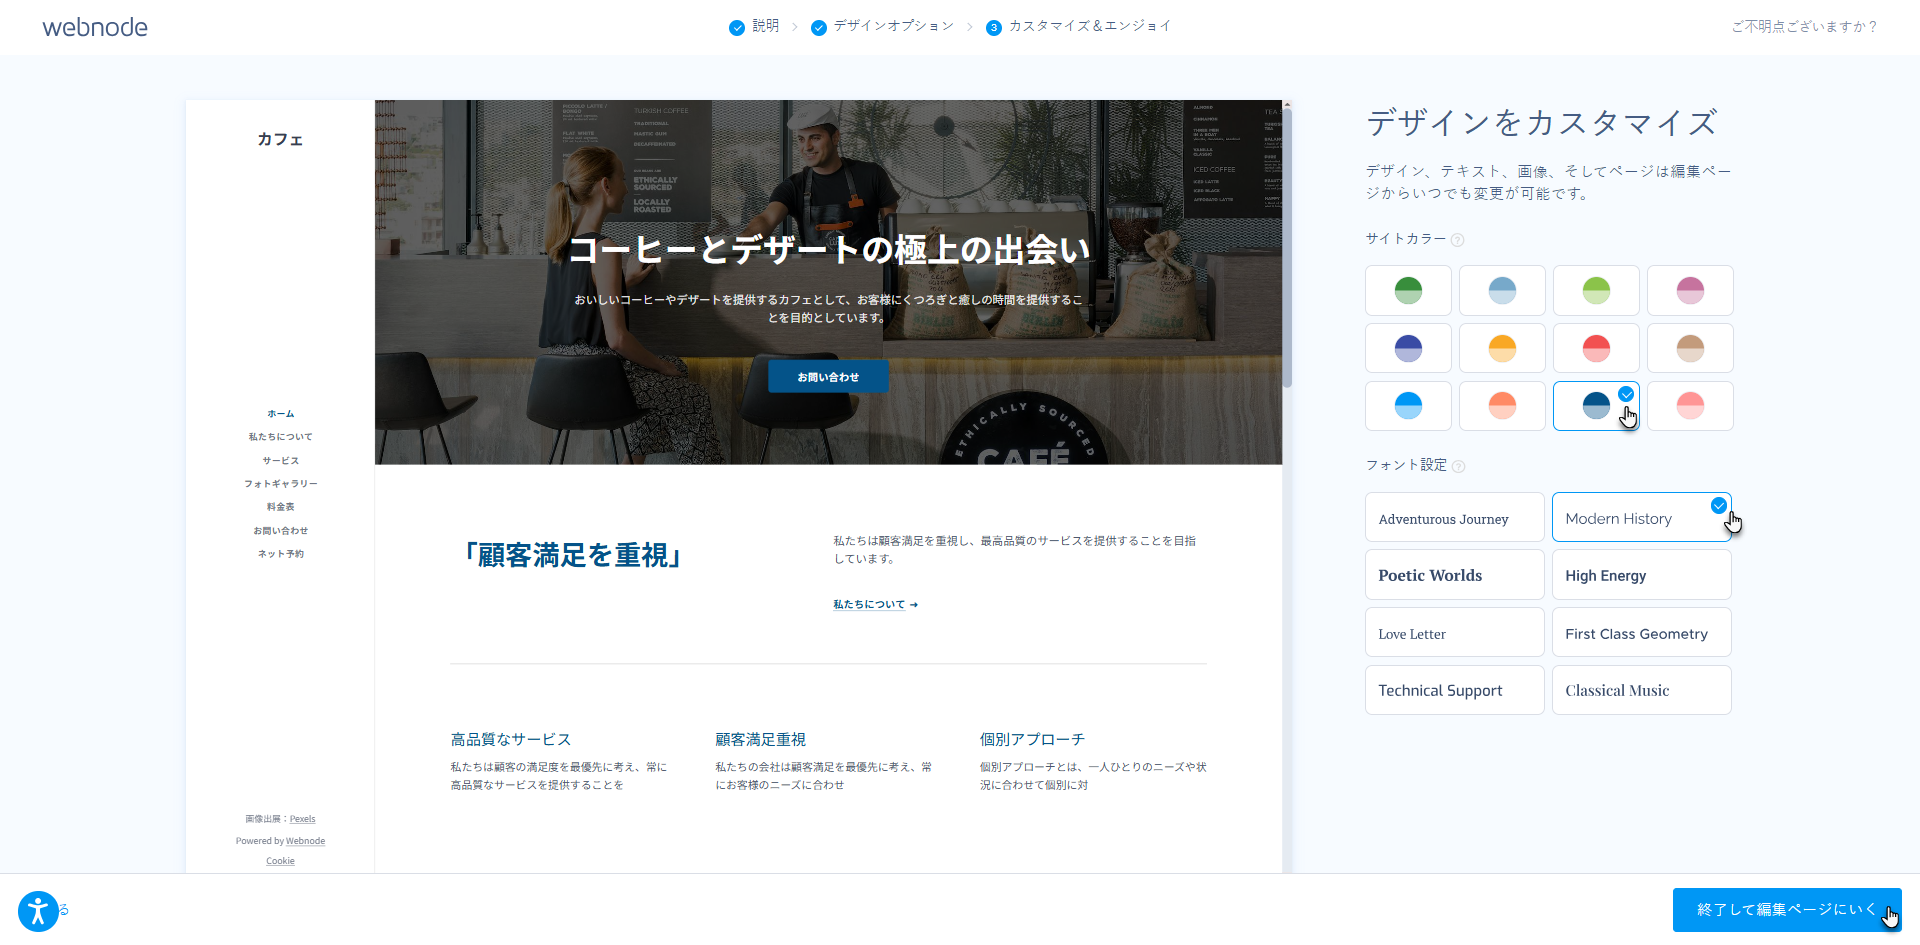Screen dimensions: 1920x945
Task: Click ネット予約 in the preview menu
Action: pyautogui.click(x=280, y=554)
